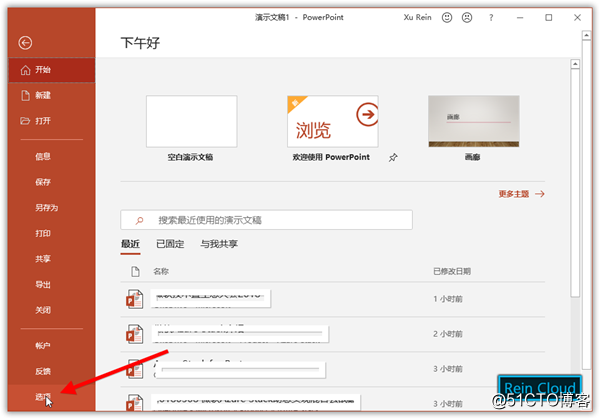Open the 共享 option
This screenshot has width=600, height=419.
pyautogui.click(x=51, y=259)
